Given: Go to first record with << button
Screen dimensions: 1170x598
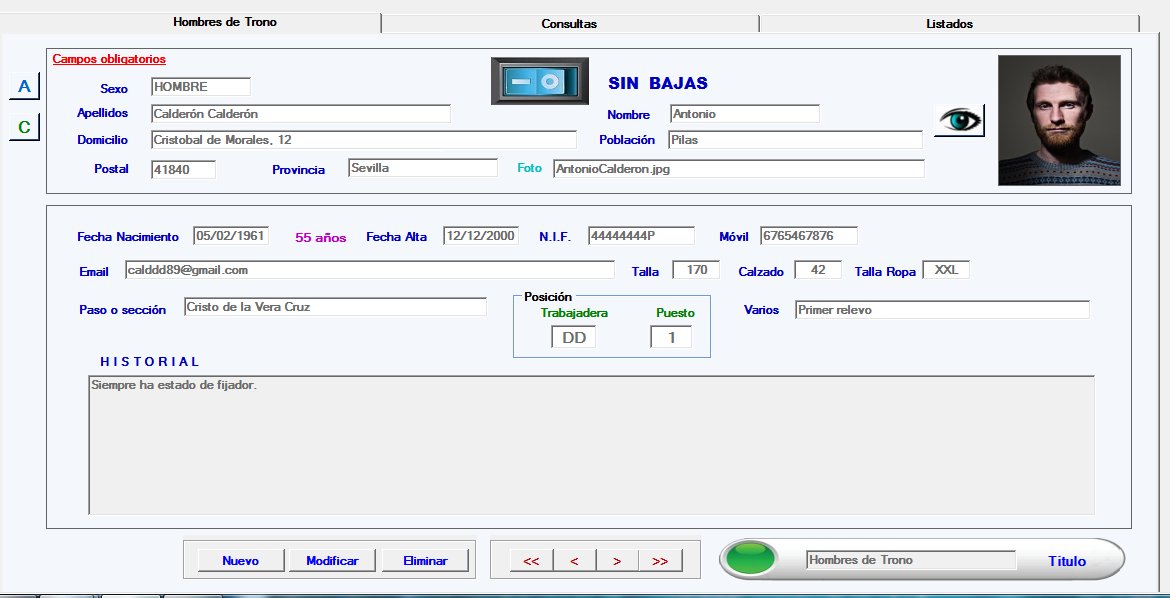Looking at the screenshot, I should click(531, 561).
